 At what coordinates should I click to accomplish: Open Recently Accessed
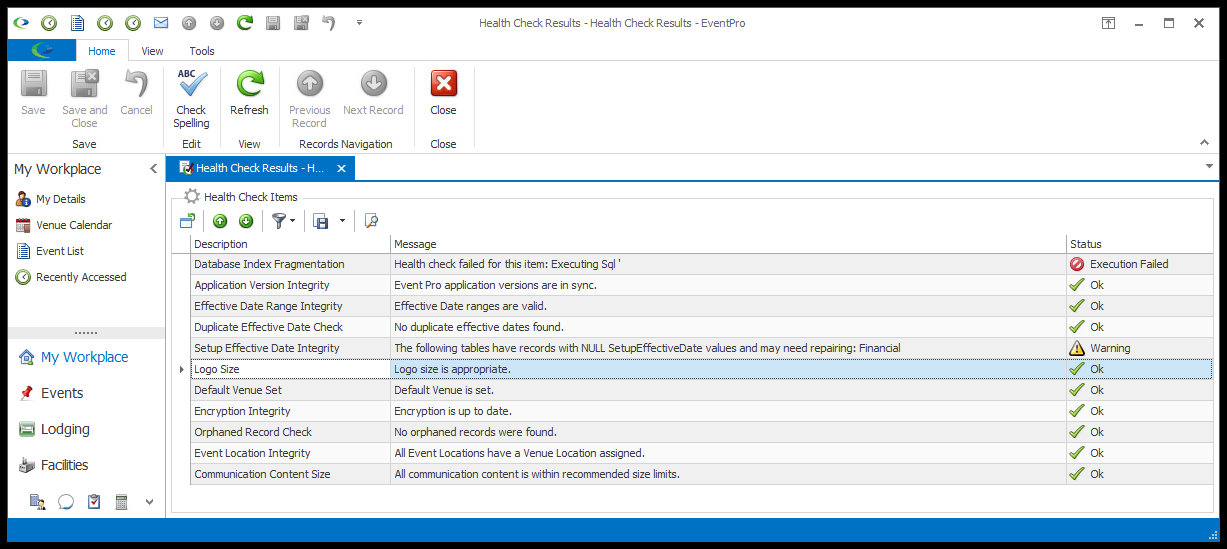coord(71,277)
